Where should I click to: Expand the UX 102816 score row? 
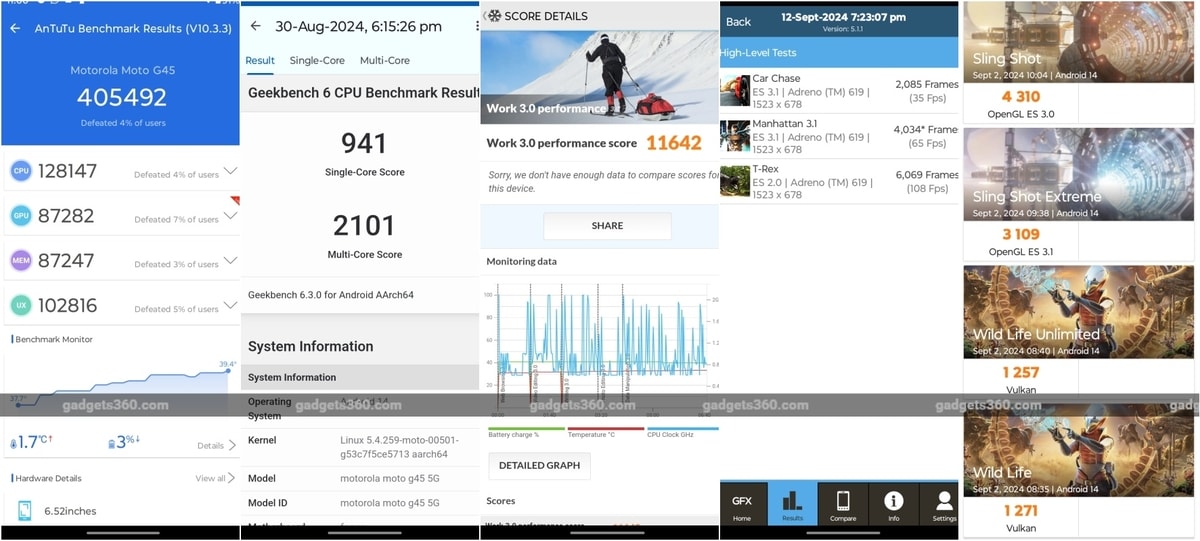tap(230, 306)
